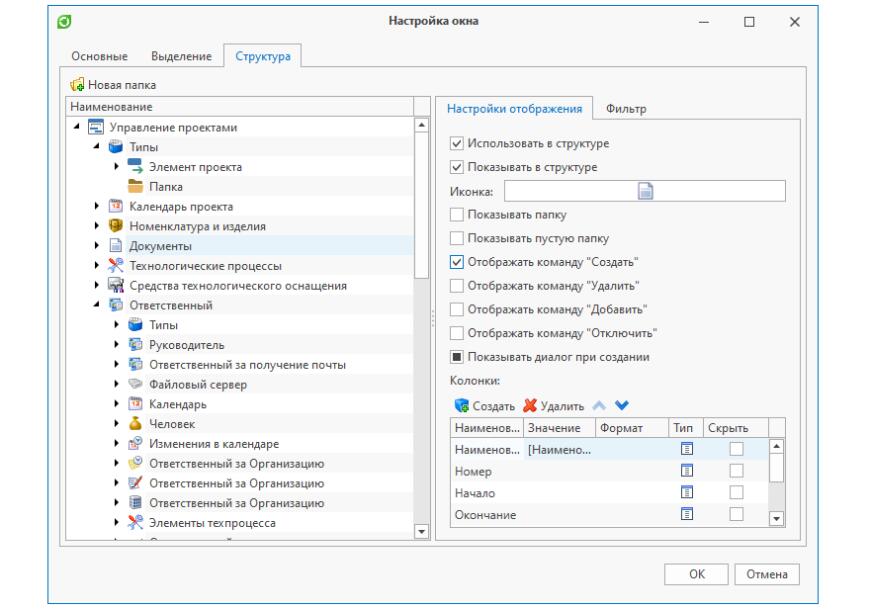Open the Выделение tab
Image resolution: width=870 pixels, height=610 pixels.
pos(181,57)
